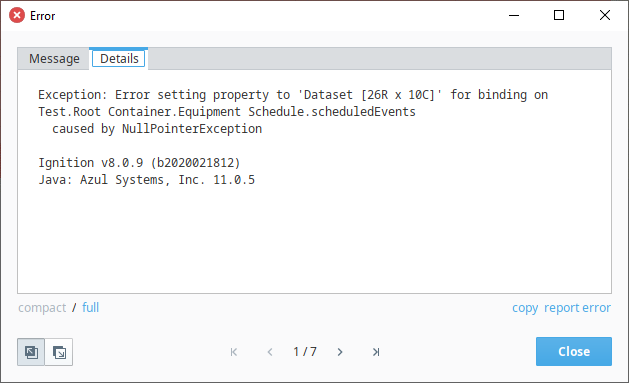Go to the previous error page

270,352
